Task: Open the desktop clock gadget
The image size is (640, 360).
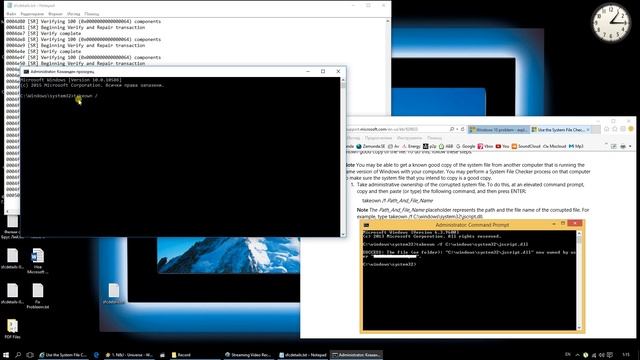Action: coord(611,22)
